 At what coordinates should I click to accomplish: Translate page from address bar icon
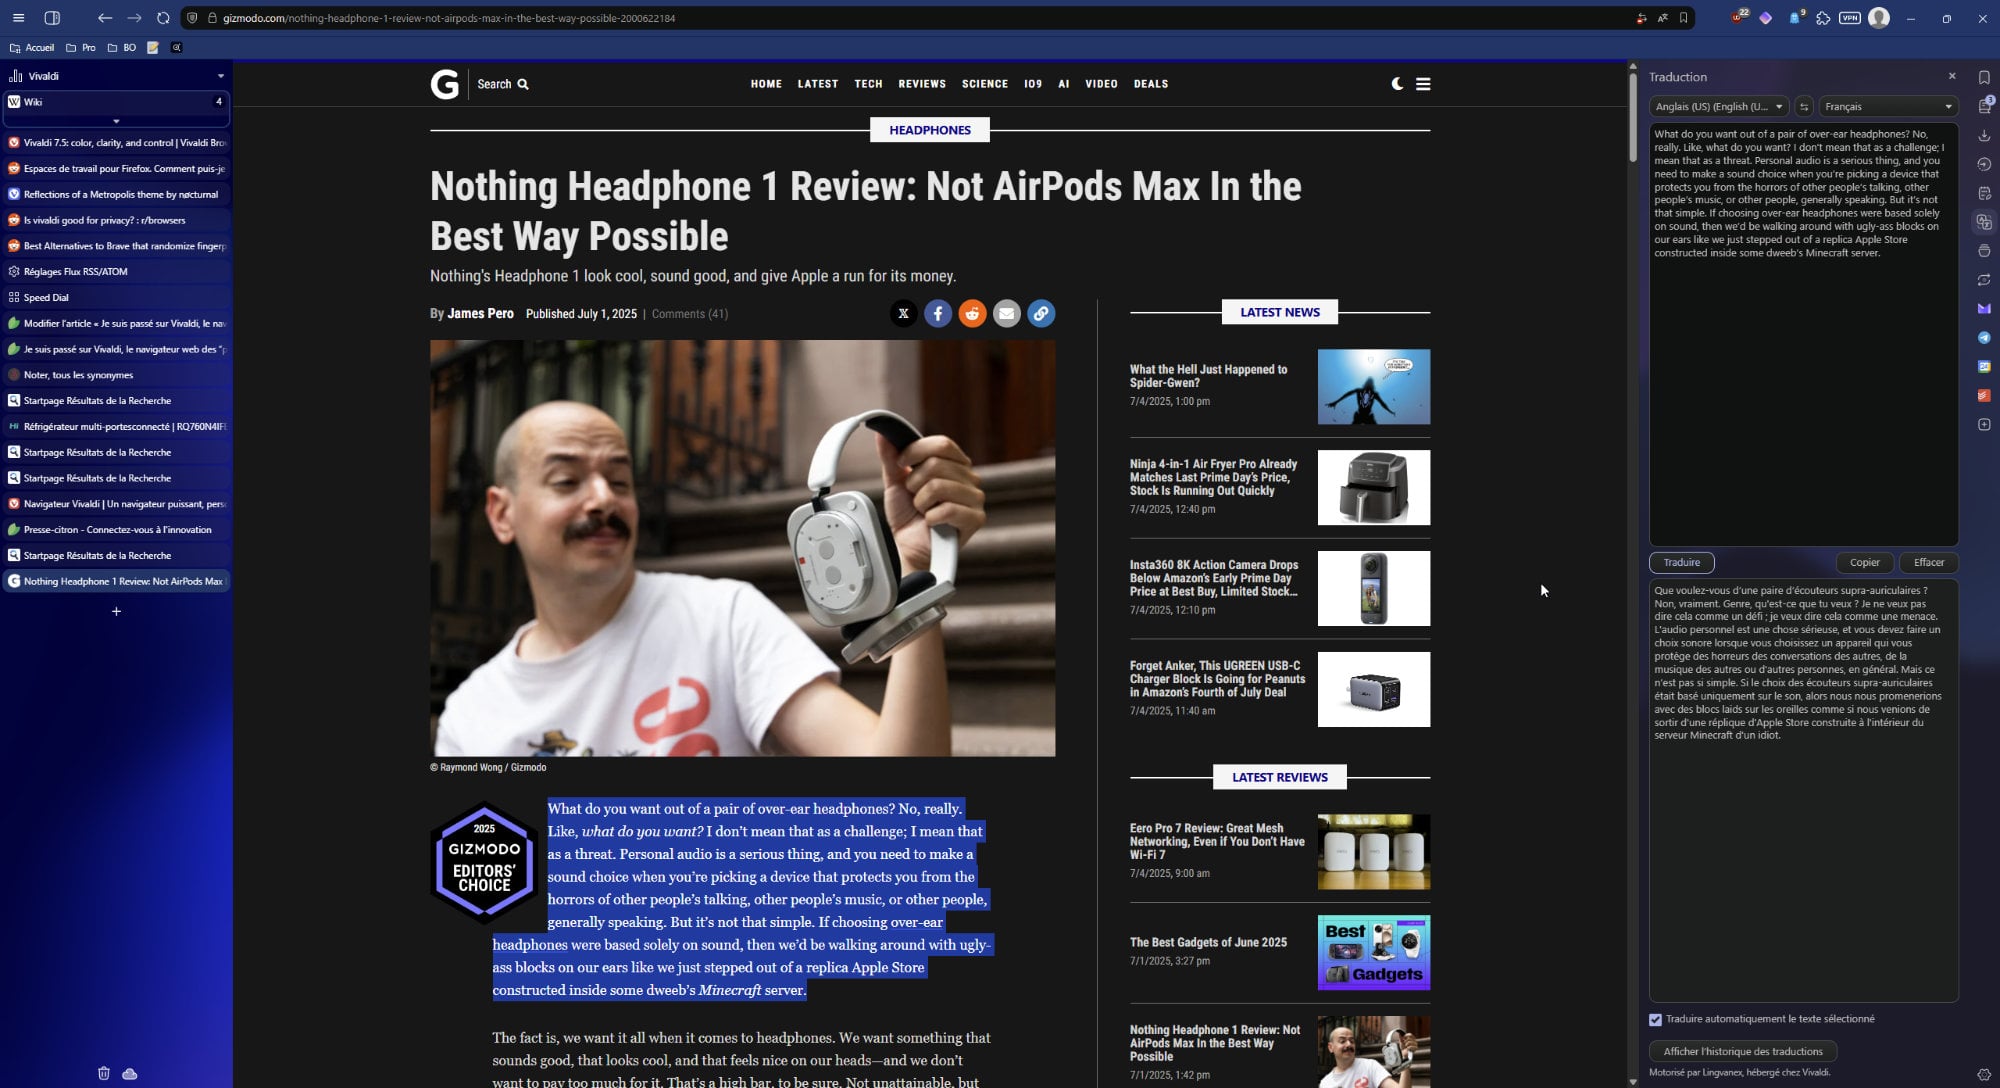click(x=1662, y=18)
